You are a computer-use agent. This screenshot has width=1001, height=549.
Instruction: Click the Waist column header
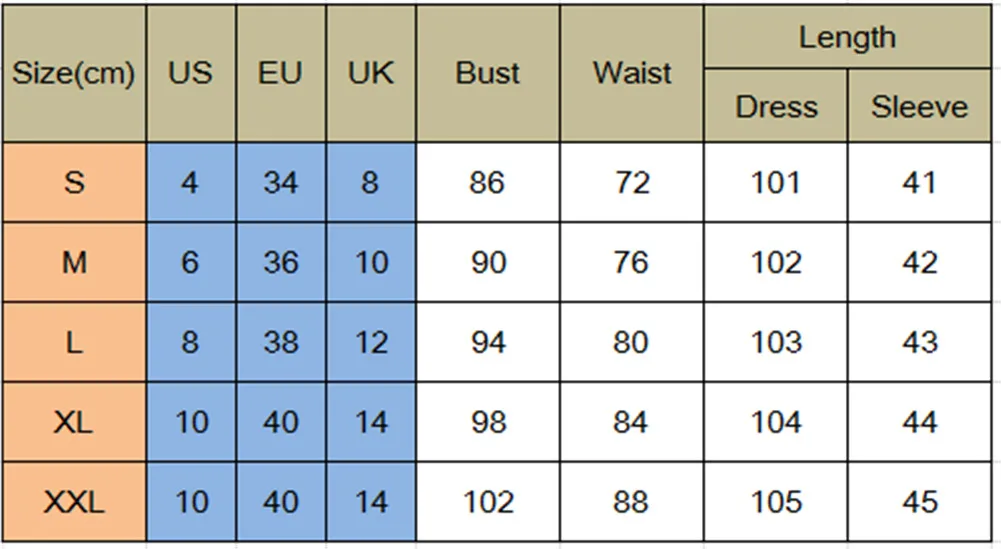point(632,73)
